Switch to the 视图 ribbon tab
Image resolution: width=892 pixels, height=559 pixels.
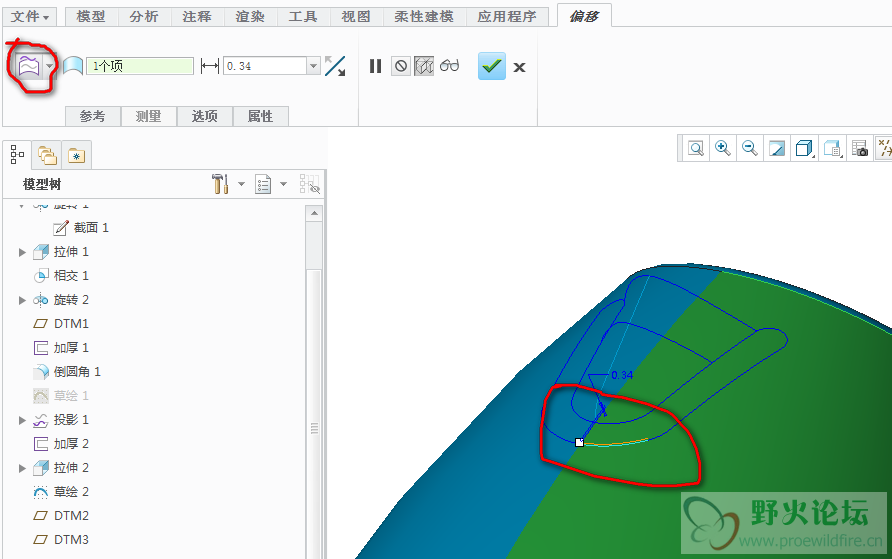[356, 16]
